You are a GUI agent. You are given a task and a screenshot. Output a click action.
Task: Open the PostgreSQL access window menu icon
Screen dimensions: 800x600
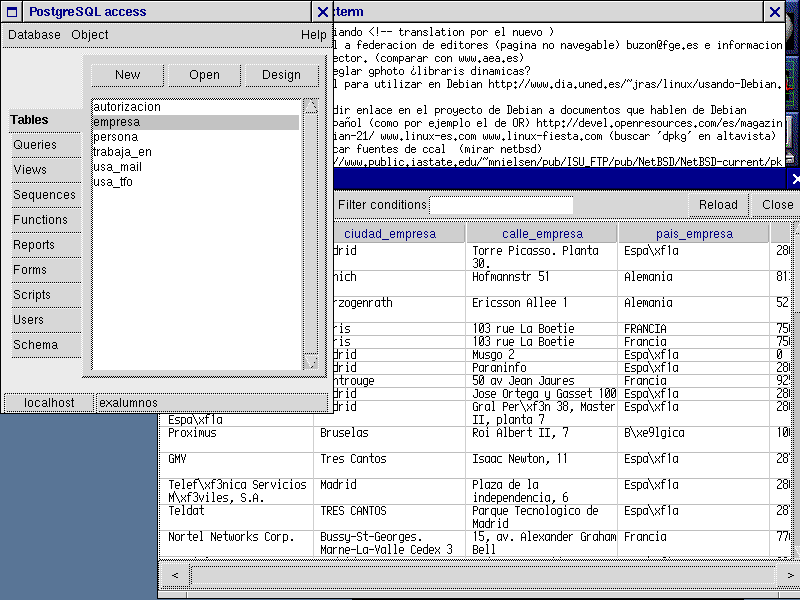[12, 11]
